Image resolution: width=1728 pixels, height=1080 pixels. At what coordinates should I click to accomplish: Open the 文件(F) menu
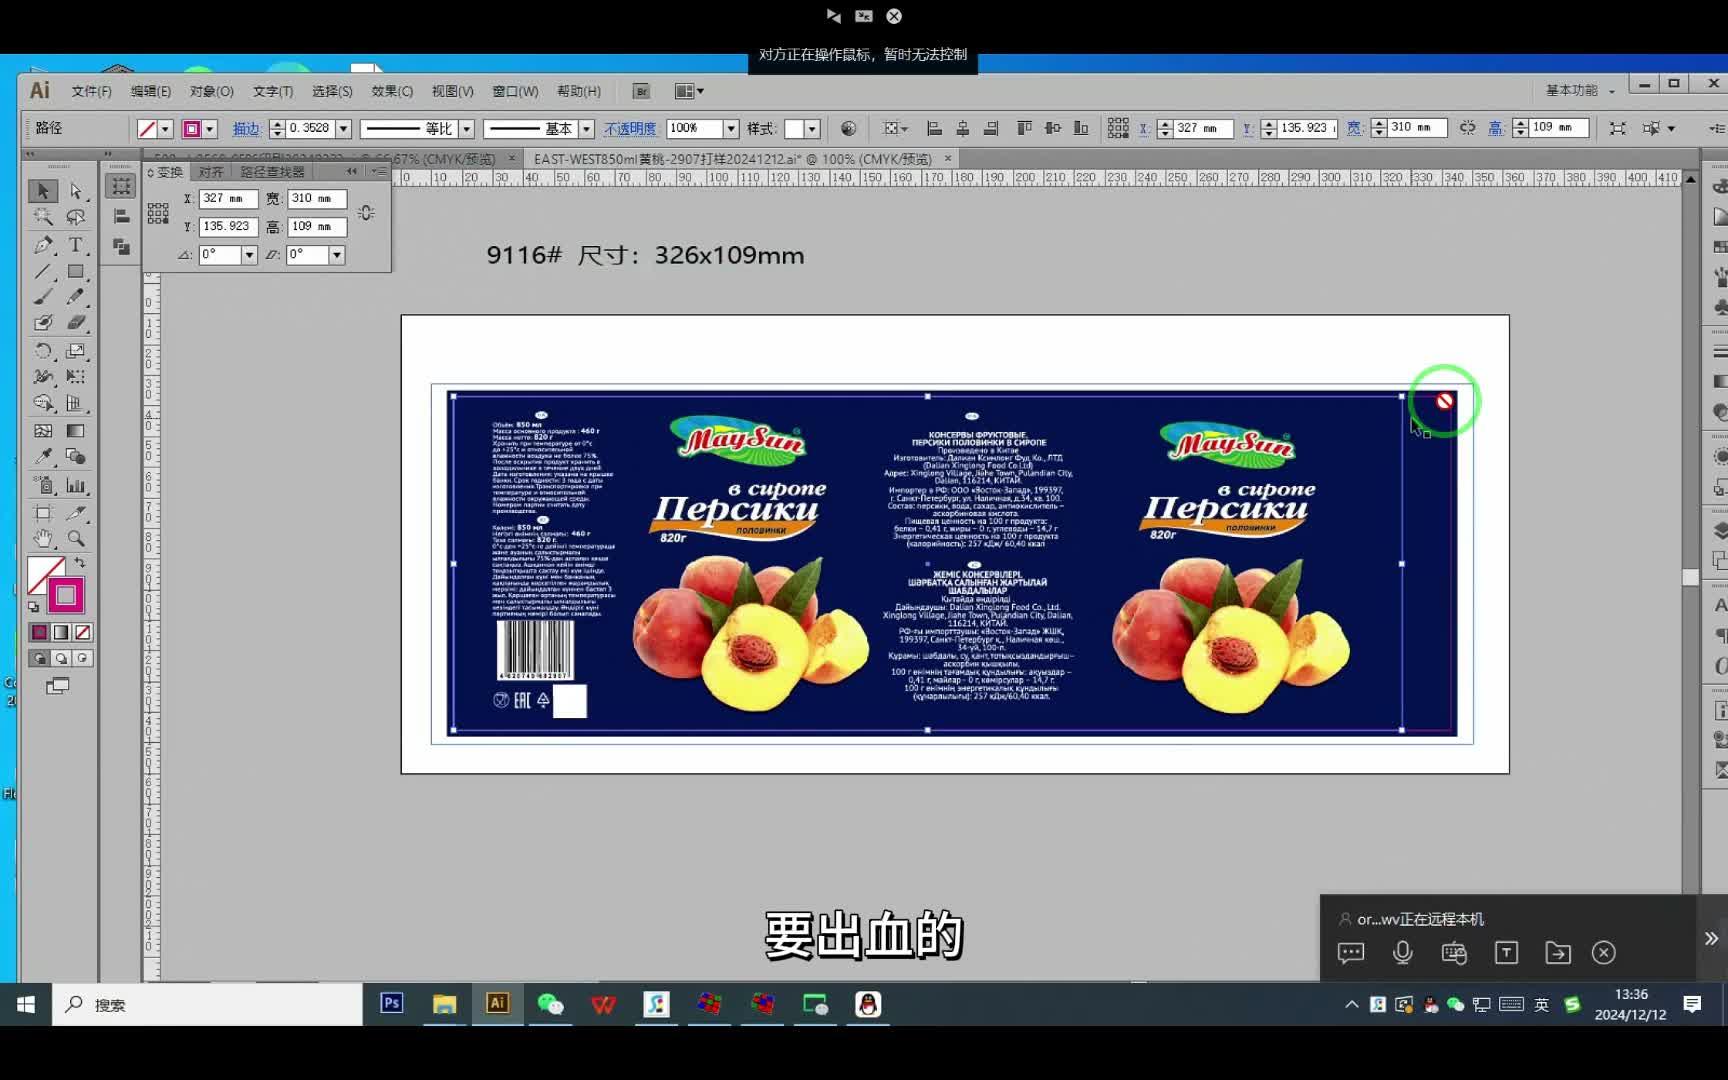tap(91, 91)
